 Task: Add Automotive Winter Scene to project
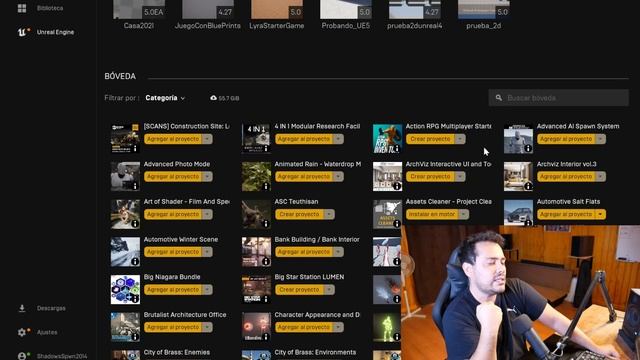click(173, 252)
